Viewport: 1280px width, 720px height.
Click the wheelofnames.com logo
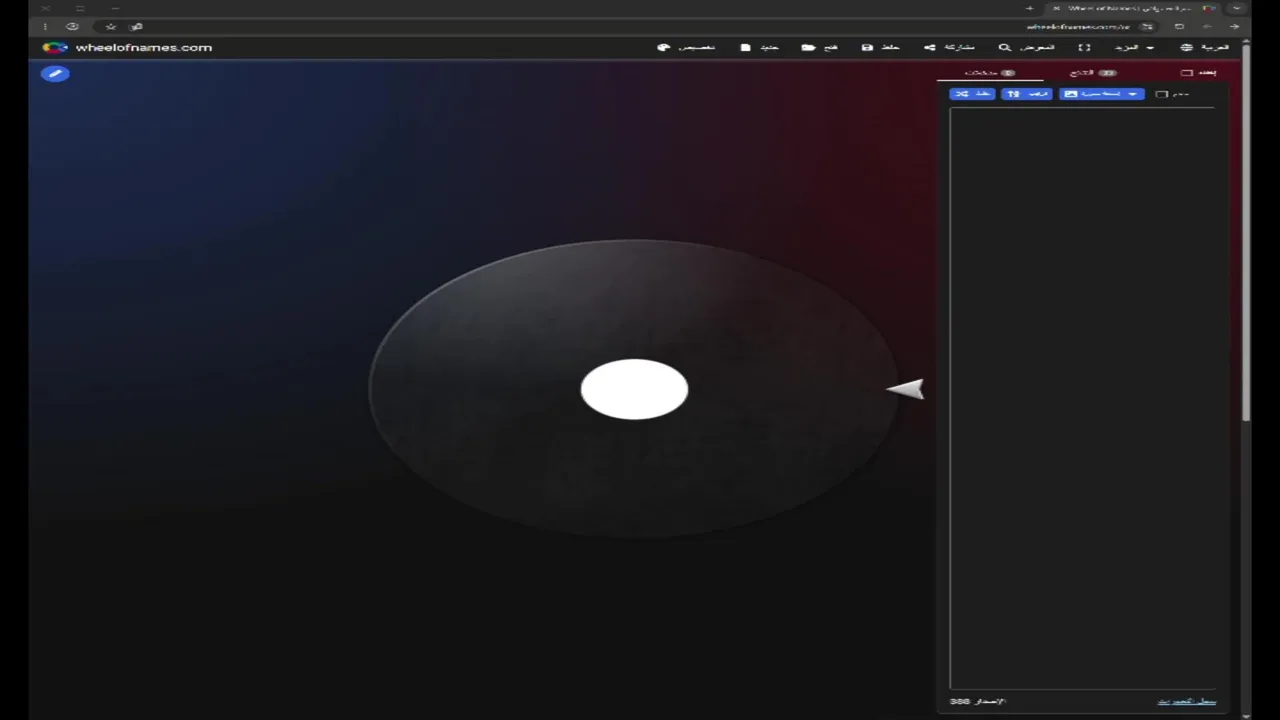(x=127, y=47)
